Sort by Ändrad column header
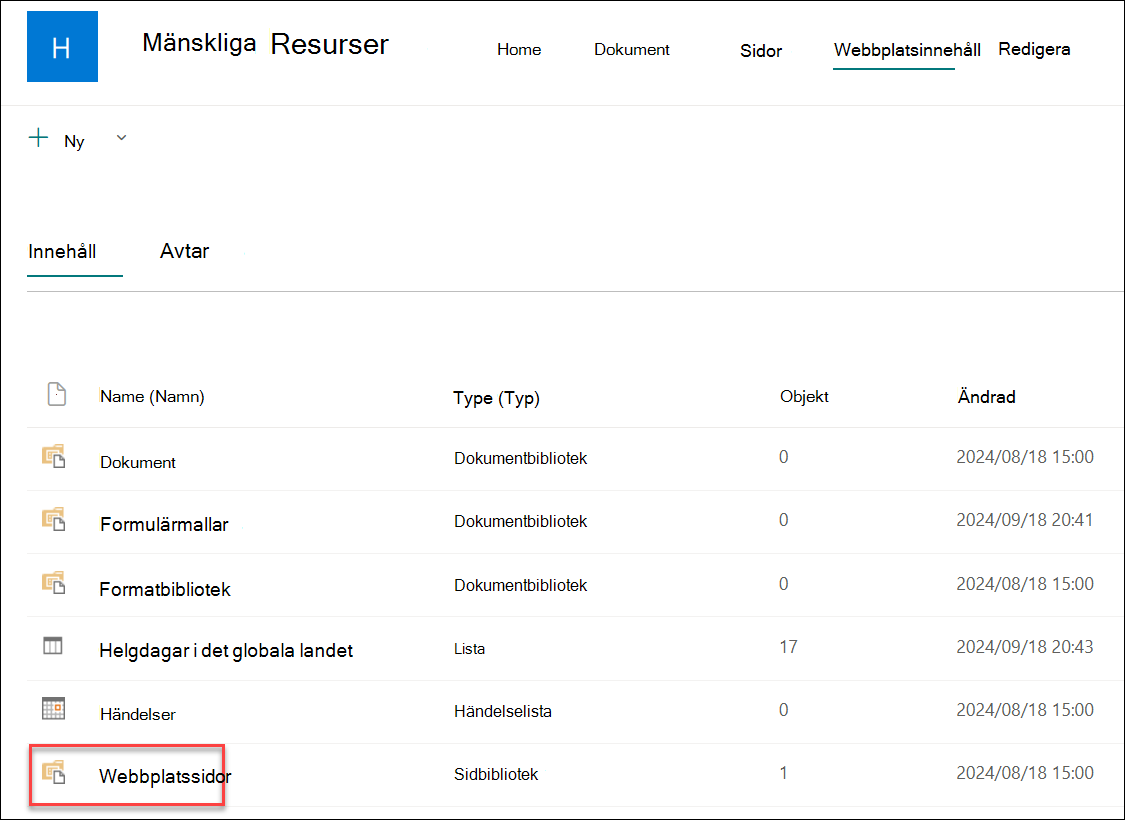1125x820 pixels. 987,397
